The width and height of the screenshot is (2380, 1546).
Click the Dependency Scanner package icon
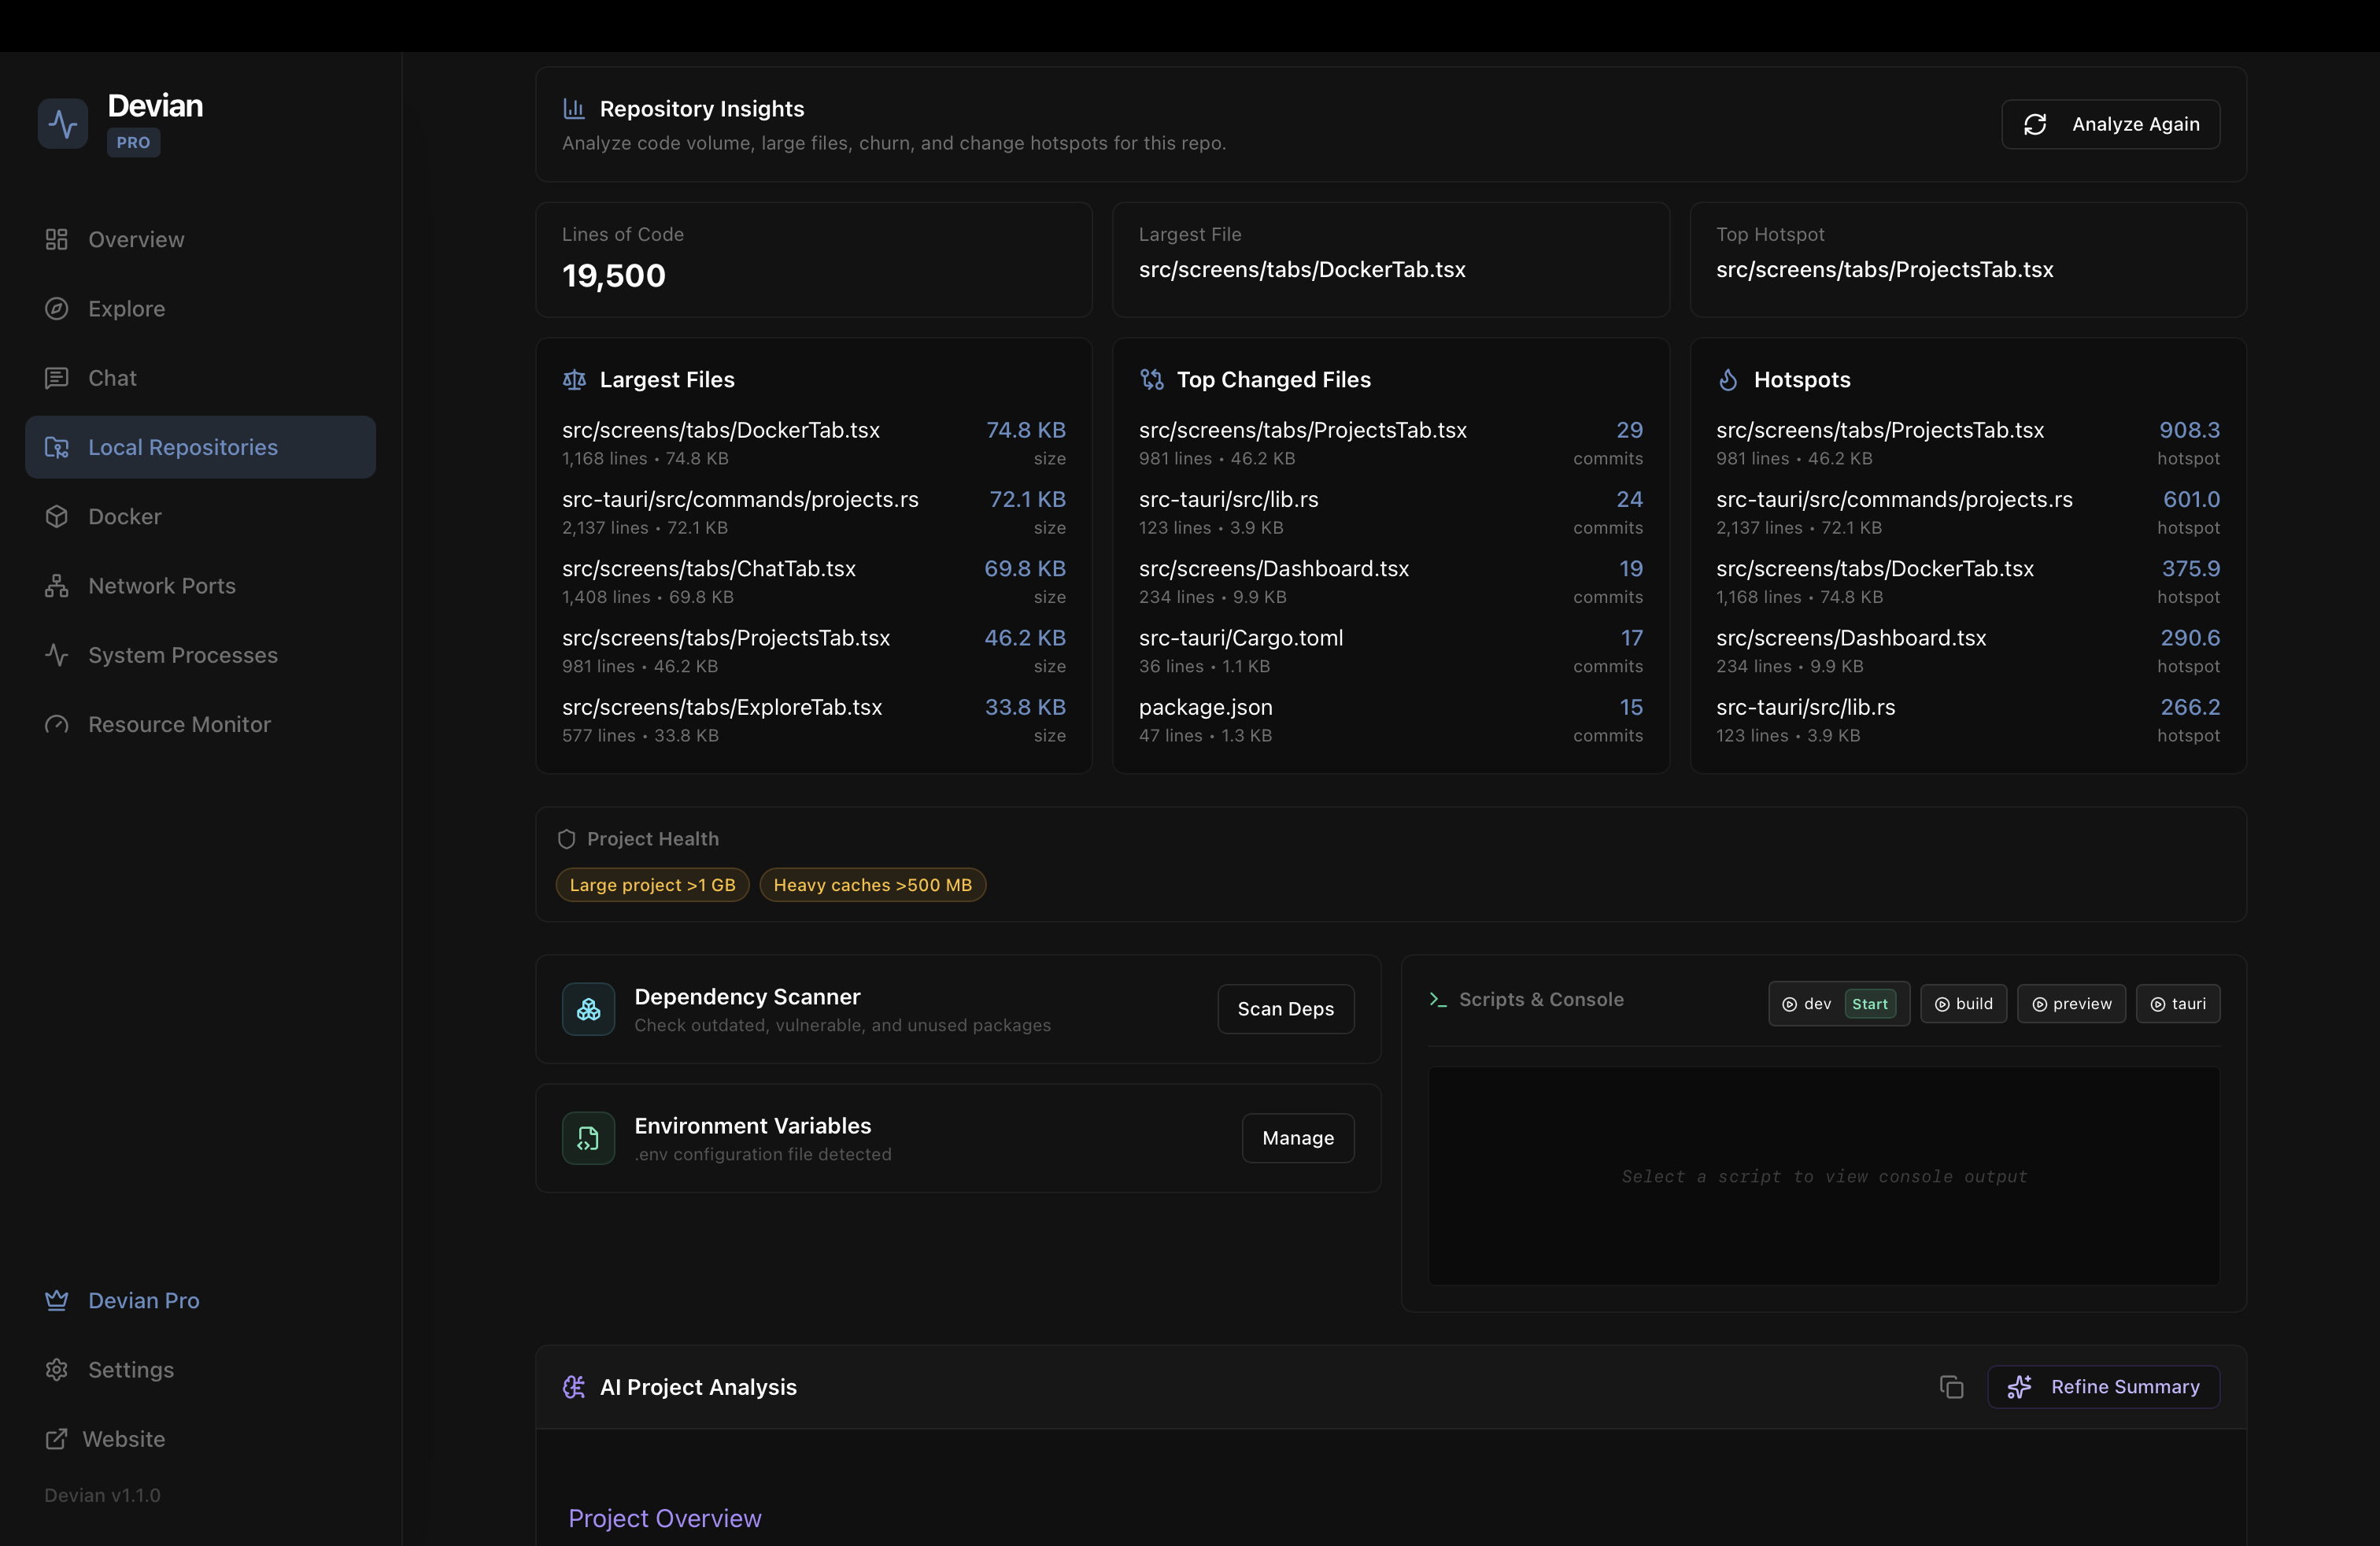(588, 1009)
